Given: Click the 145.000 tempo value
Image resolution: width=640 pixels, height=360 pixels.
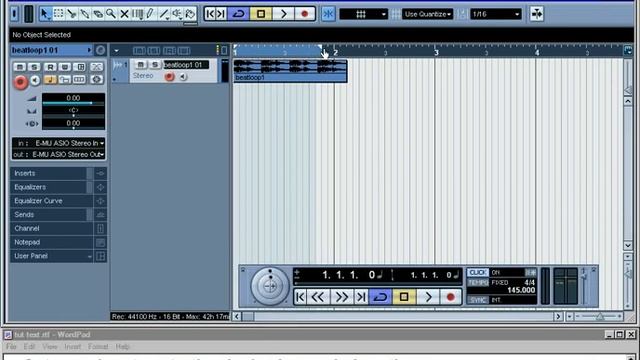Looking at the screenshot, I should pos(521,290).
